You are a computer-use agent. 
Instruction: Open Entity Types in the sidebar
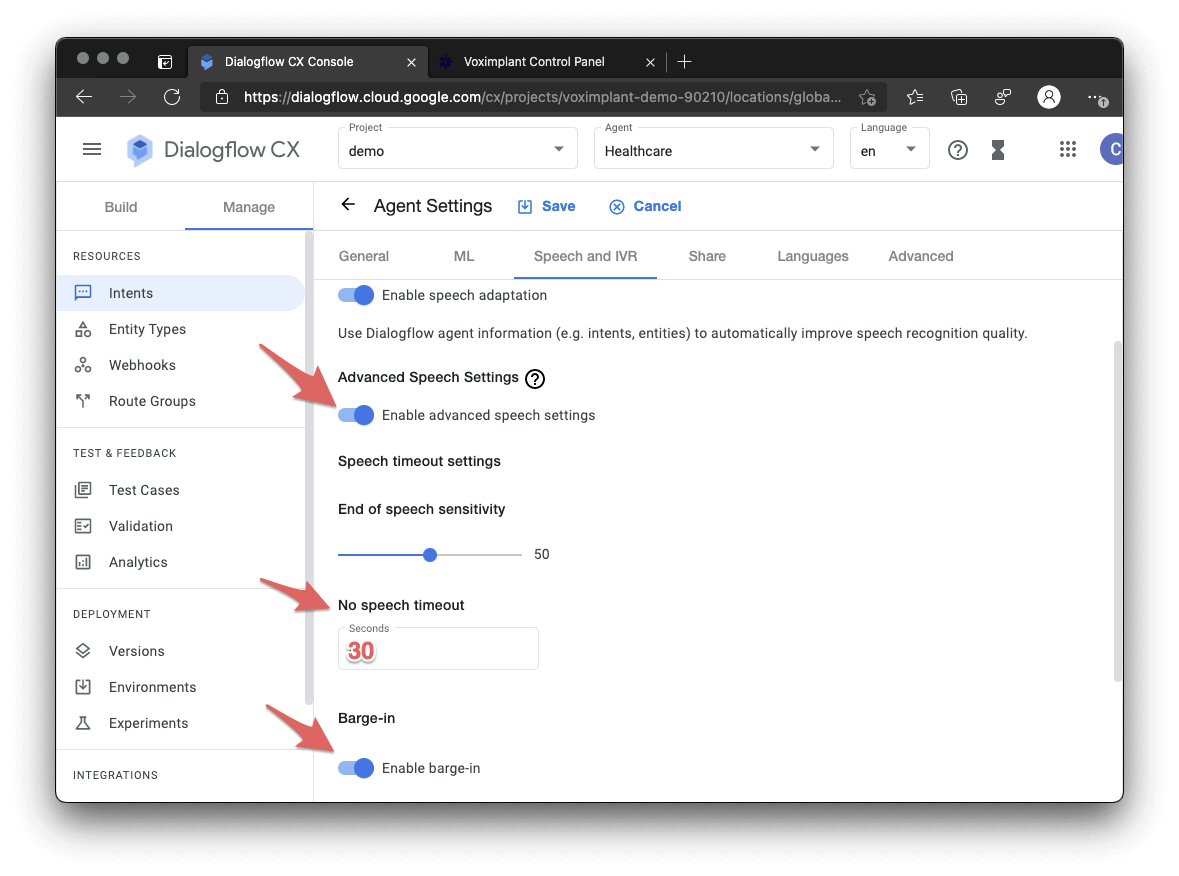[x=180, y=329]
